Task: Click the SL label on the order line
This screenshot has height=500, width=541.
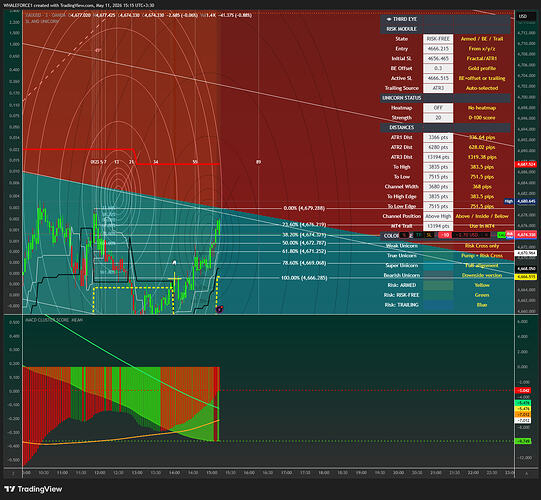Action: coord(429,235)
